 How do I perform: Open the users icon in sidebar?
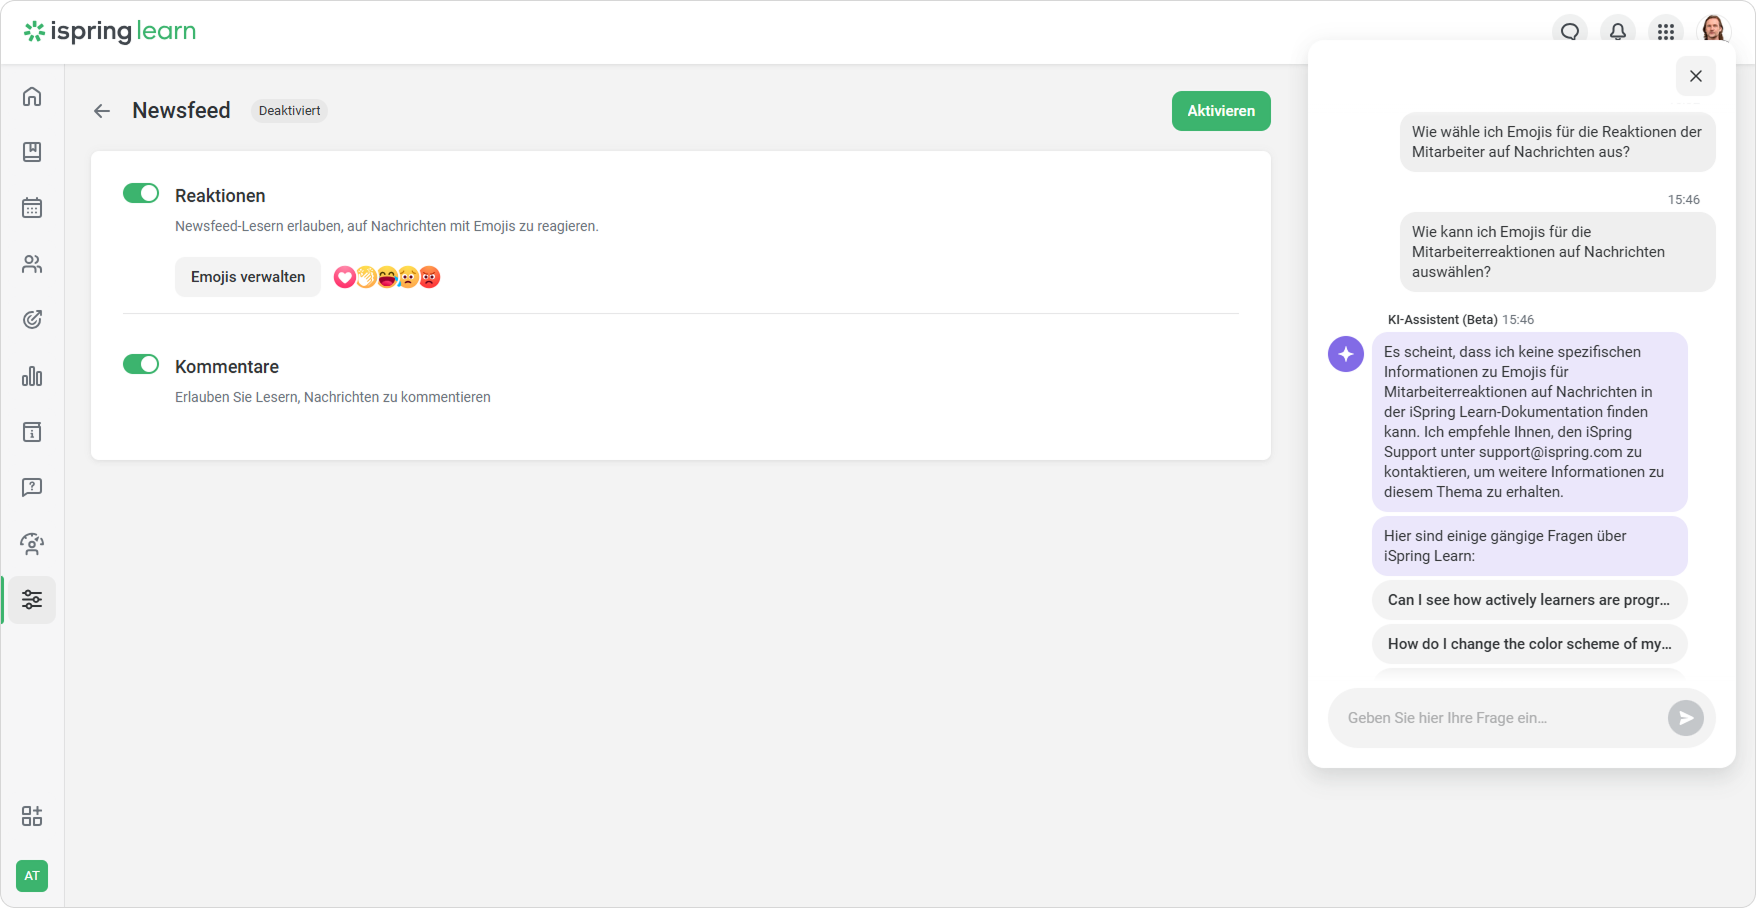pos(32,264)
